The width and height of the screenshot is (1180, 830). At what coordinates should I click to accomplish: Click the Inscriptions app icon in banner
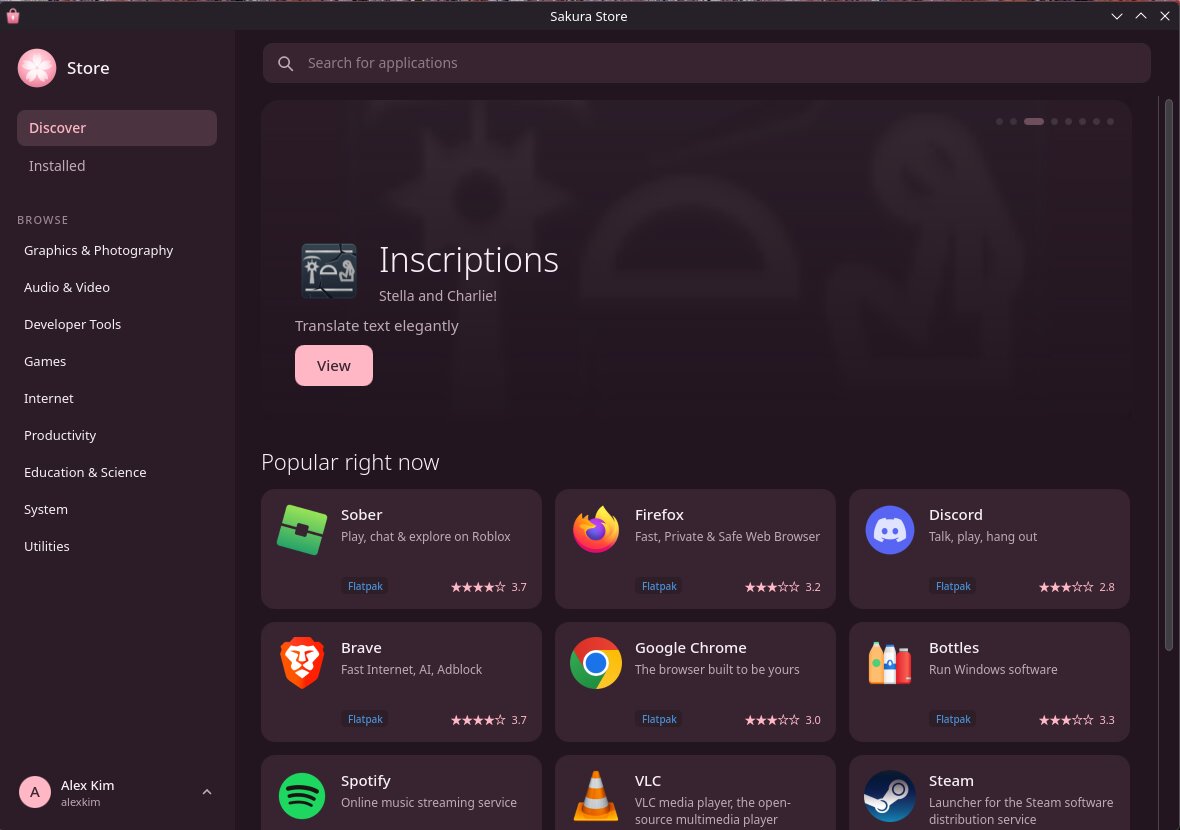pyautogui.click(x=329, y=271)
